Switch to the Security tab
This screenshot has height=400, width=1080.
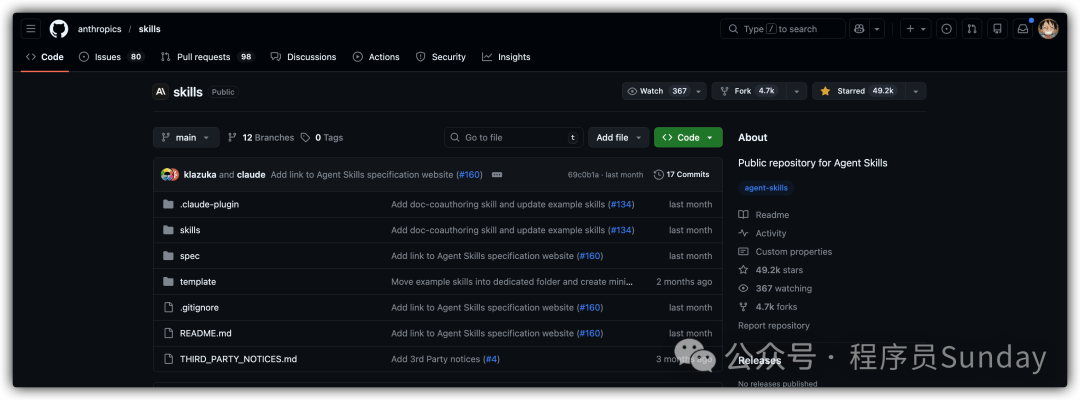pyautogui.click(x=441, y=57)
